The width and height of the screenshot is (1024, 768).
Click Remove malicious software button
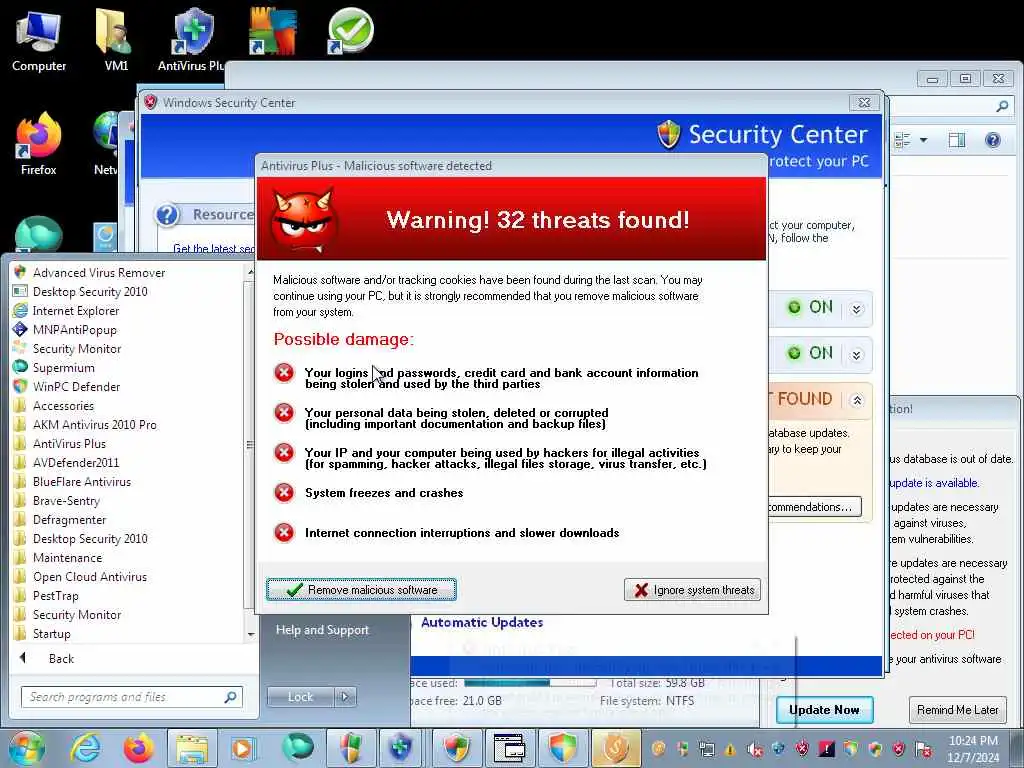click(x=361, y=590)
